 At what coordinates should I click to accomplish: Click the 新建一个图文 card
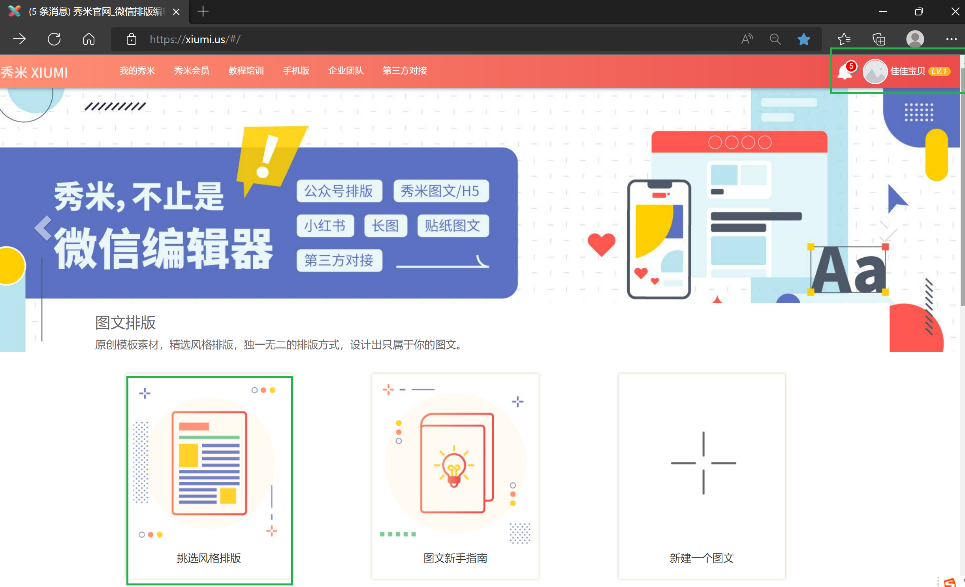(x=701, y=478)
